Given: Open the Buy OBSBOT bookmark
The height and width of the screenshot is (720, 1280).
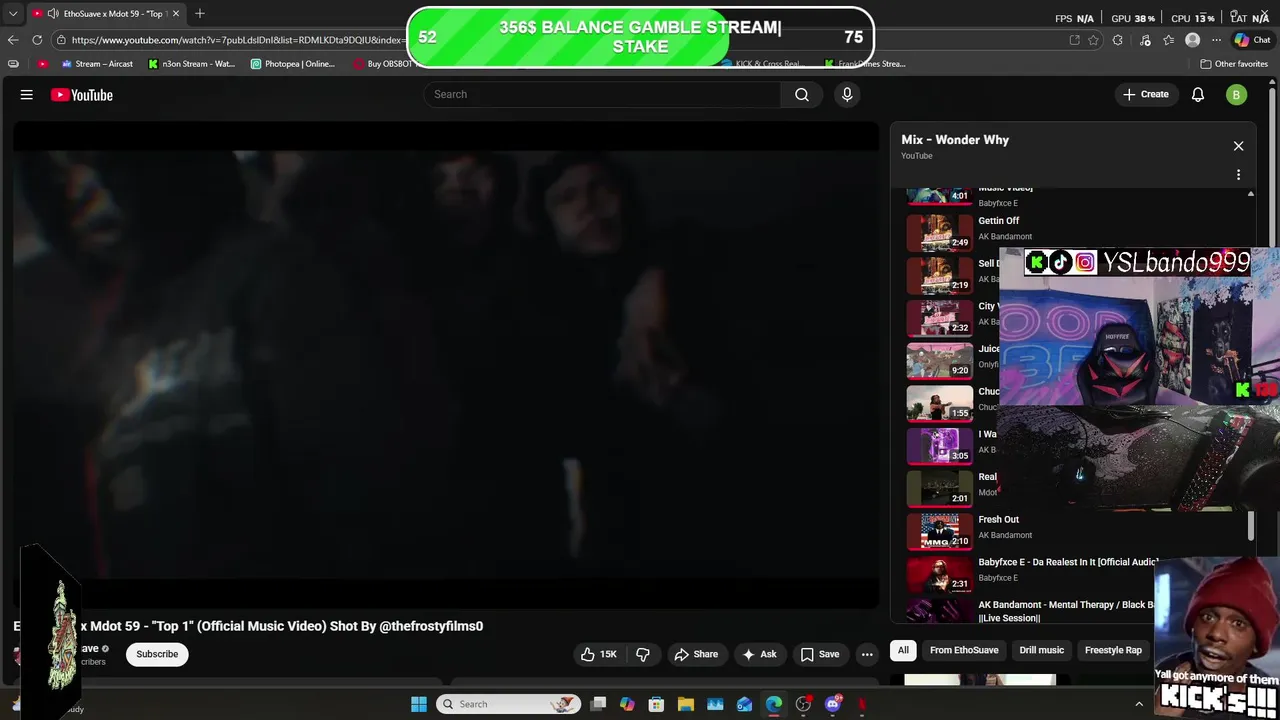Looking at the screenshot, I should [383, 64].
